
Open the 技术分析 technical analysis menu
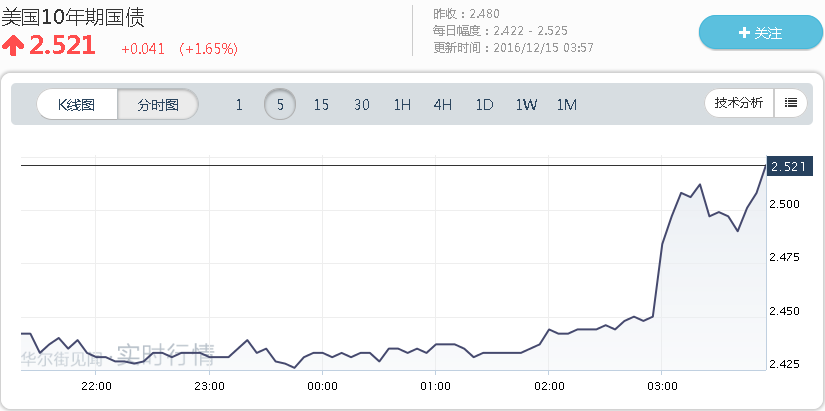[x=739, y=103]
